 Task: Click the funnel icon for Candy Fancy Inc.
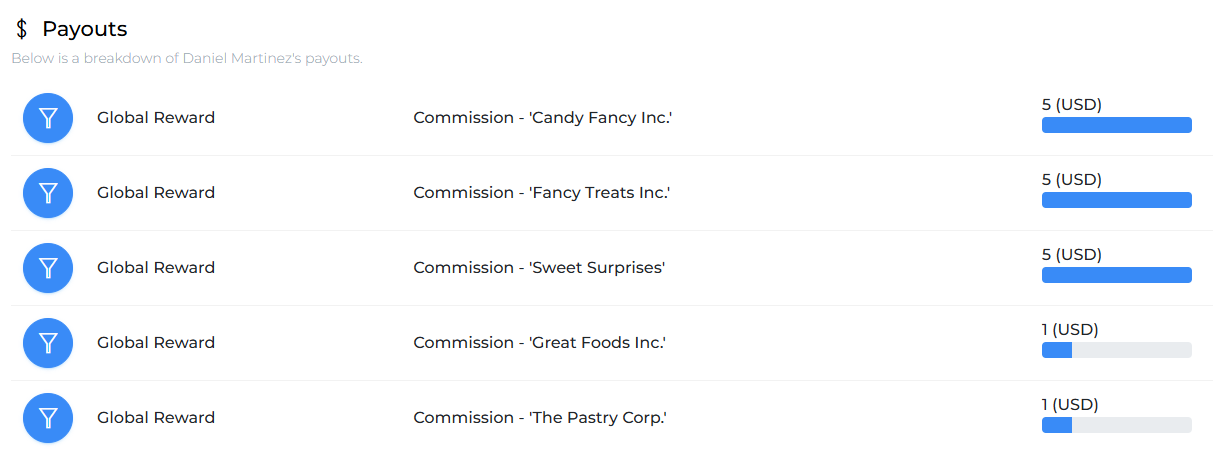click(x=48, y=118)
